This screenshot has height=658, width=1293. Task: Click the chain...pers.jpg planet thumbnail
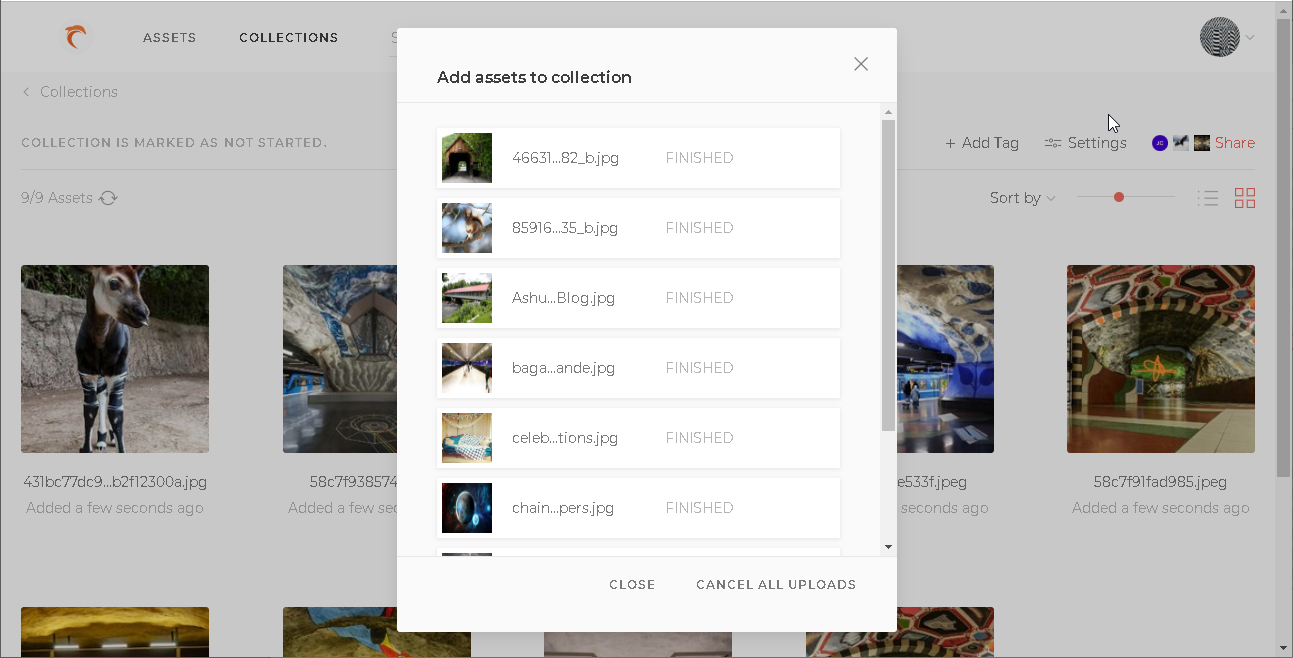(x=467, y=508)
